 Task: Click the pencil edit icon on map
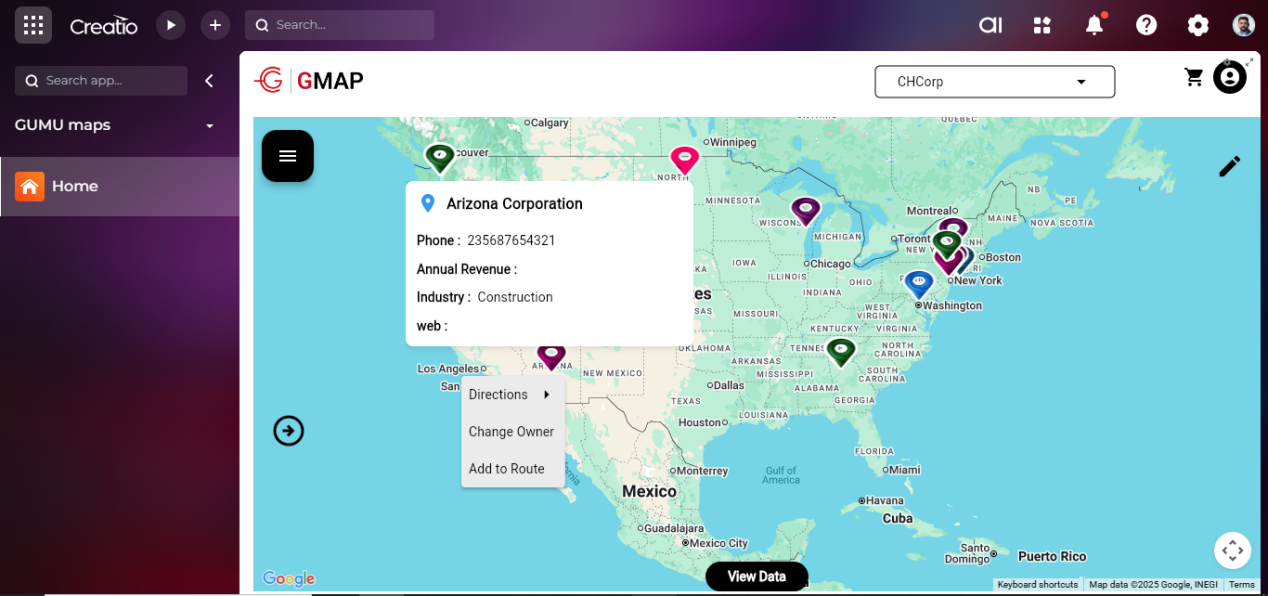pyautogui.click(x=1230, y=166)
